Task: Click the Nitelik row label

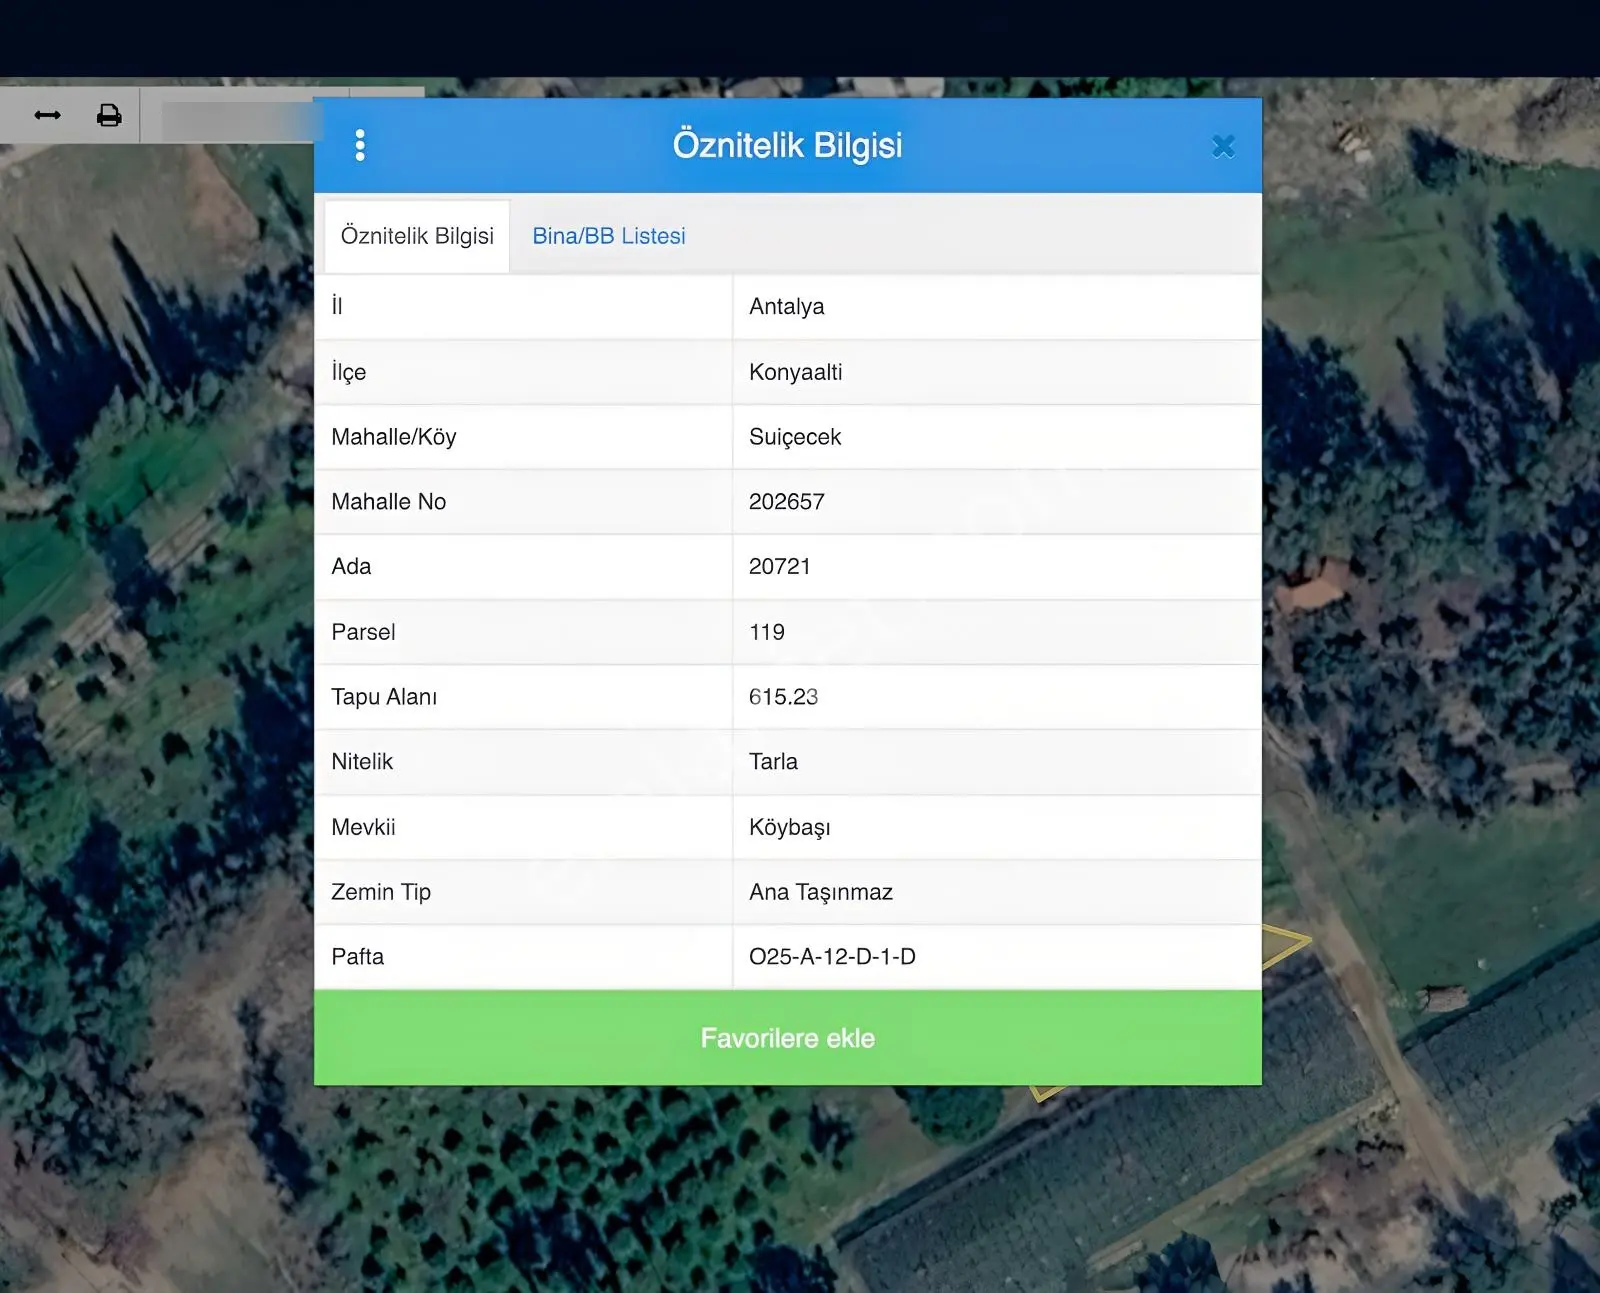Action: coord(362,762)
